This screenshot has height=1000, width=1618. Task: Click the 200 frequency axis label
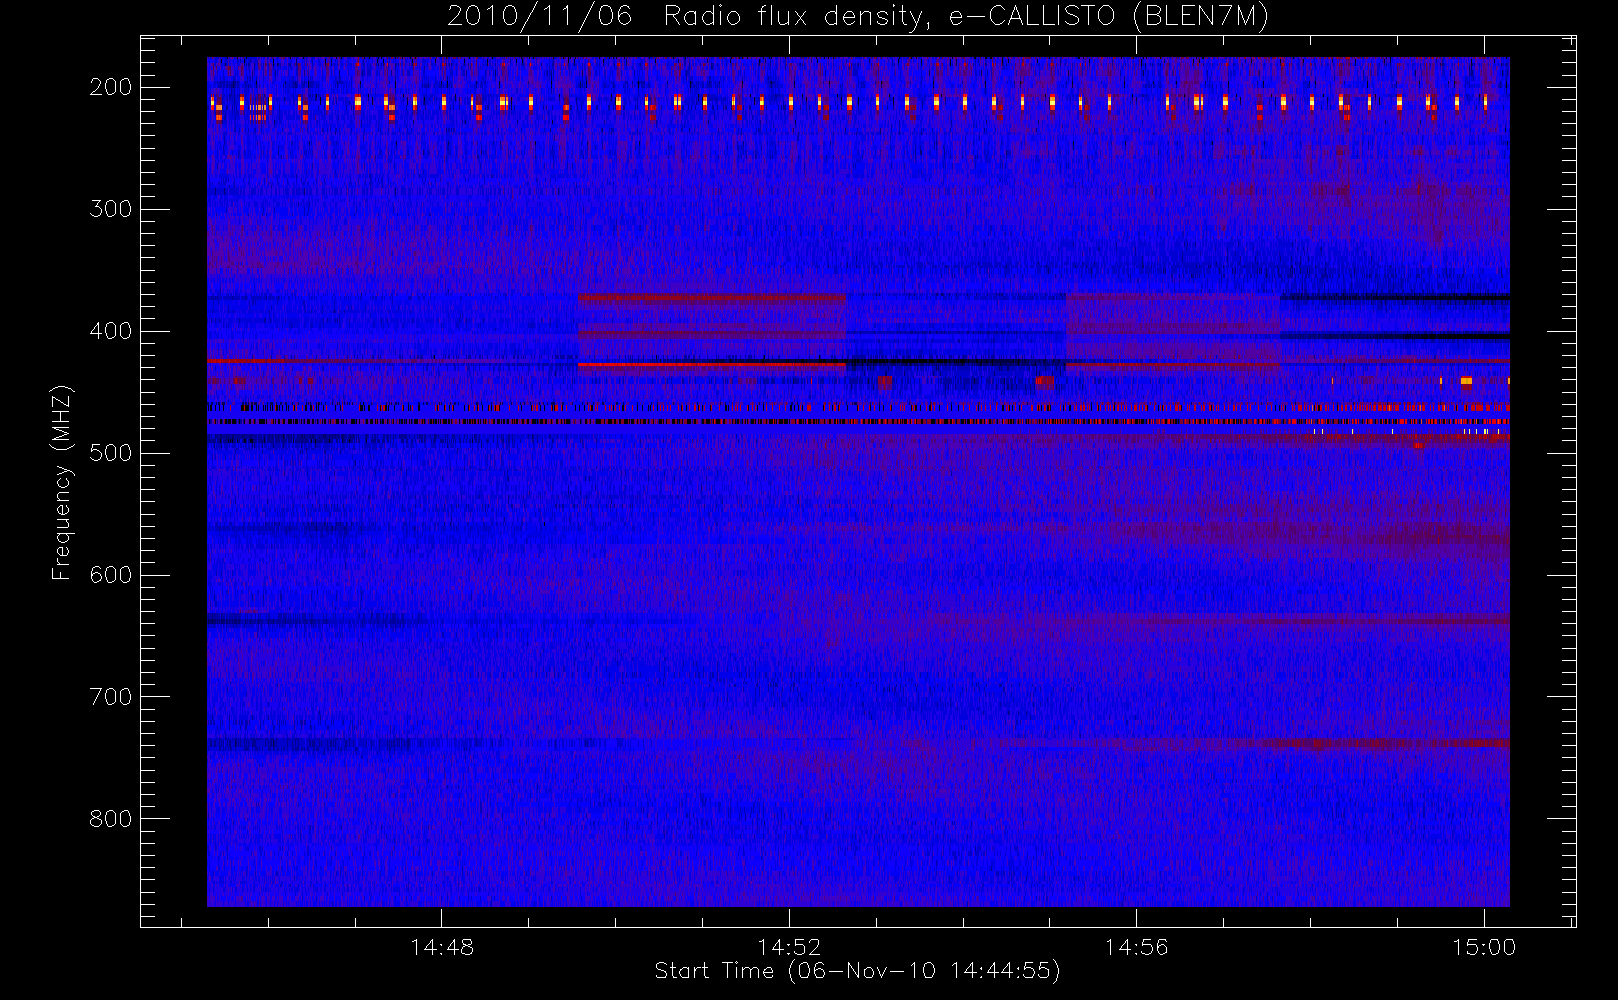110,87
